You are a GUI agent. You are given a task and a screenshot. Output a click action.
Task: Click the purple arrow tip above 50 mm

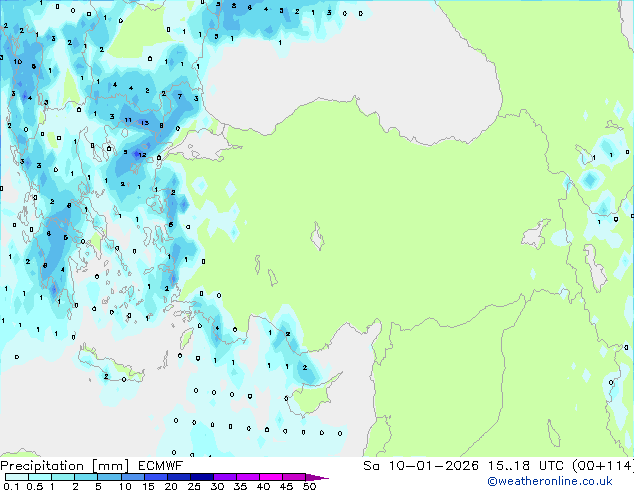(317, 477)
